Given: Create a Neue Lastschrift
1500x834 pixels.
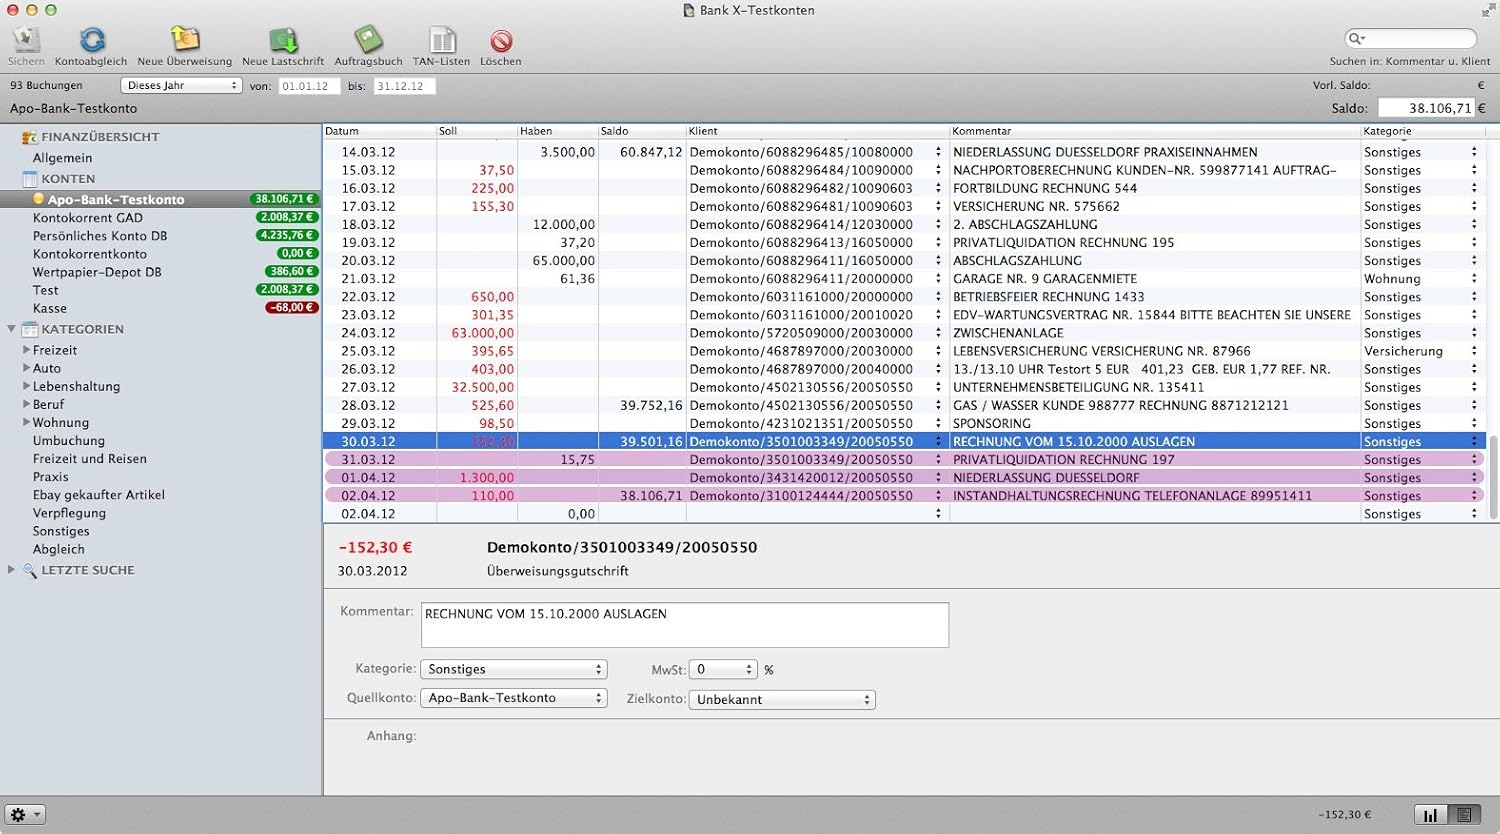Looking at the screenshot, I should tap(283, 40).
